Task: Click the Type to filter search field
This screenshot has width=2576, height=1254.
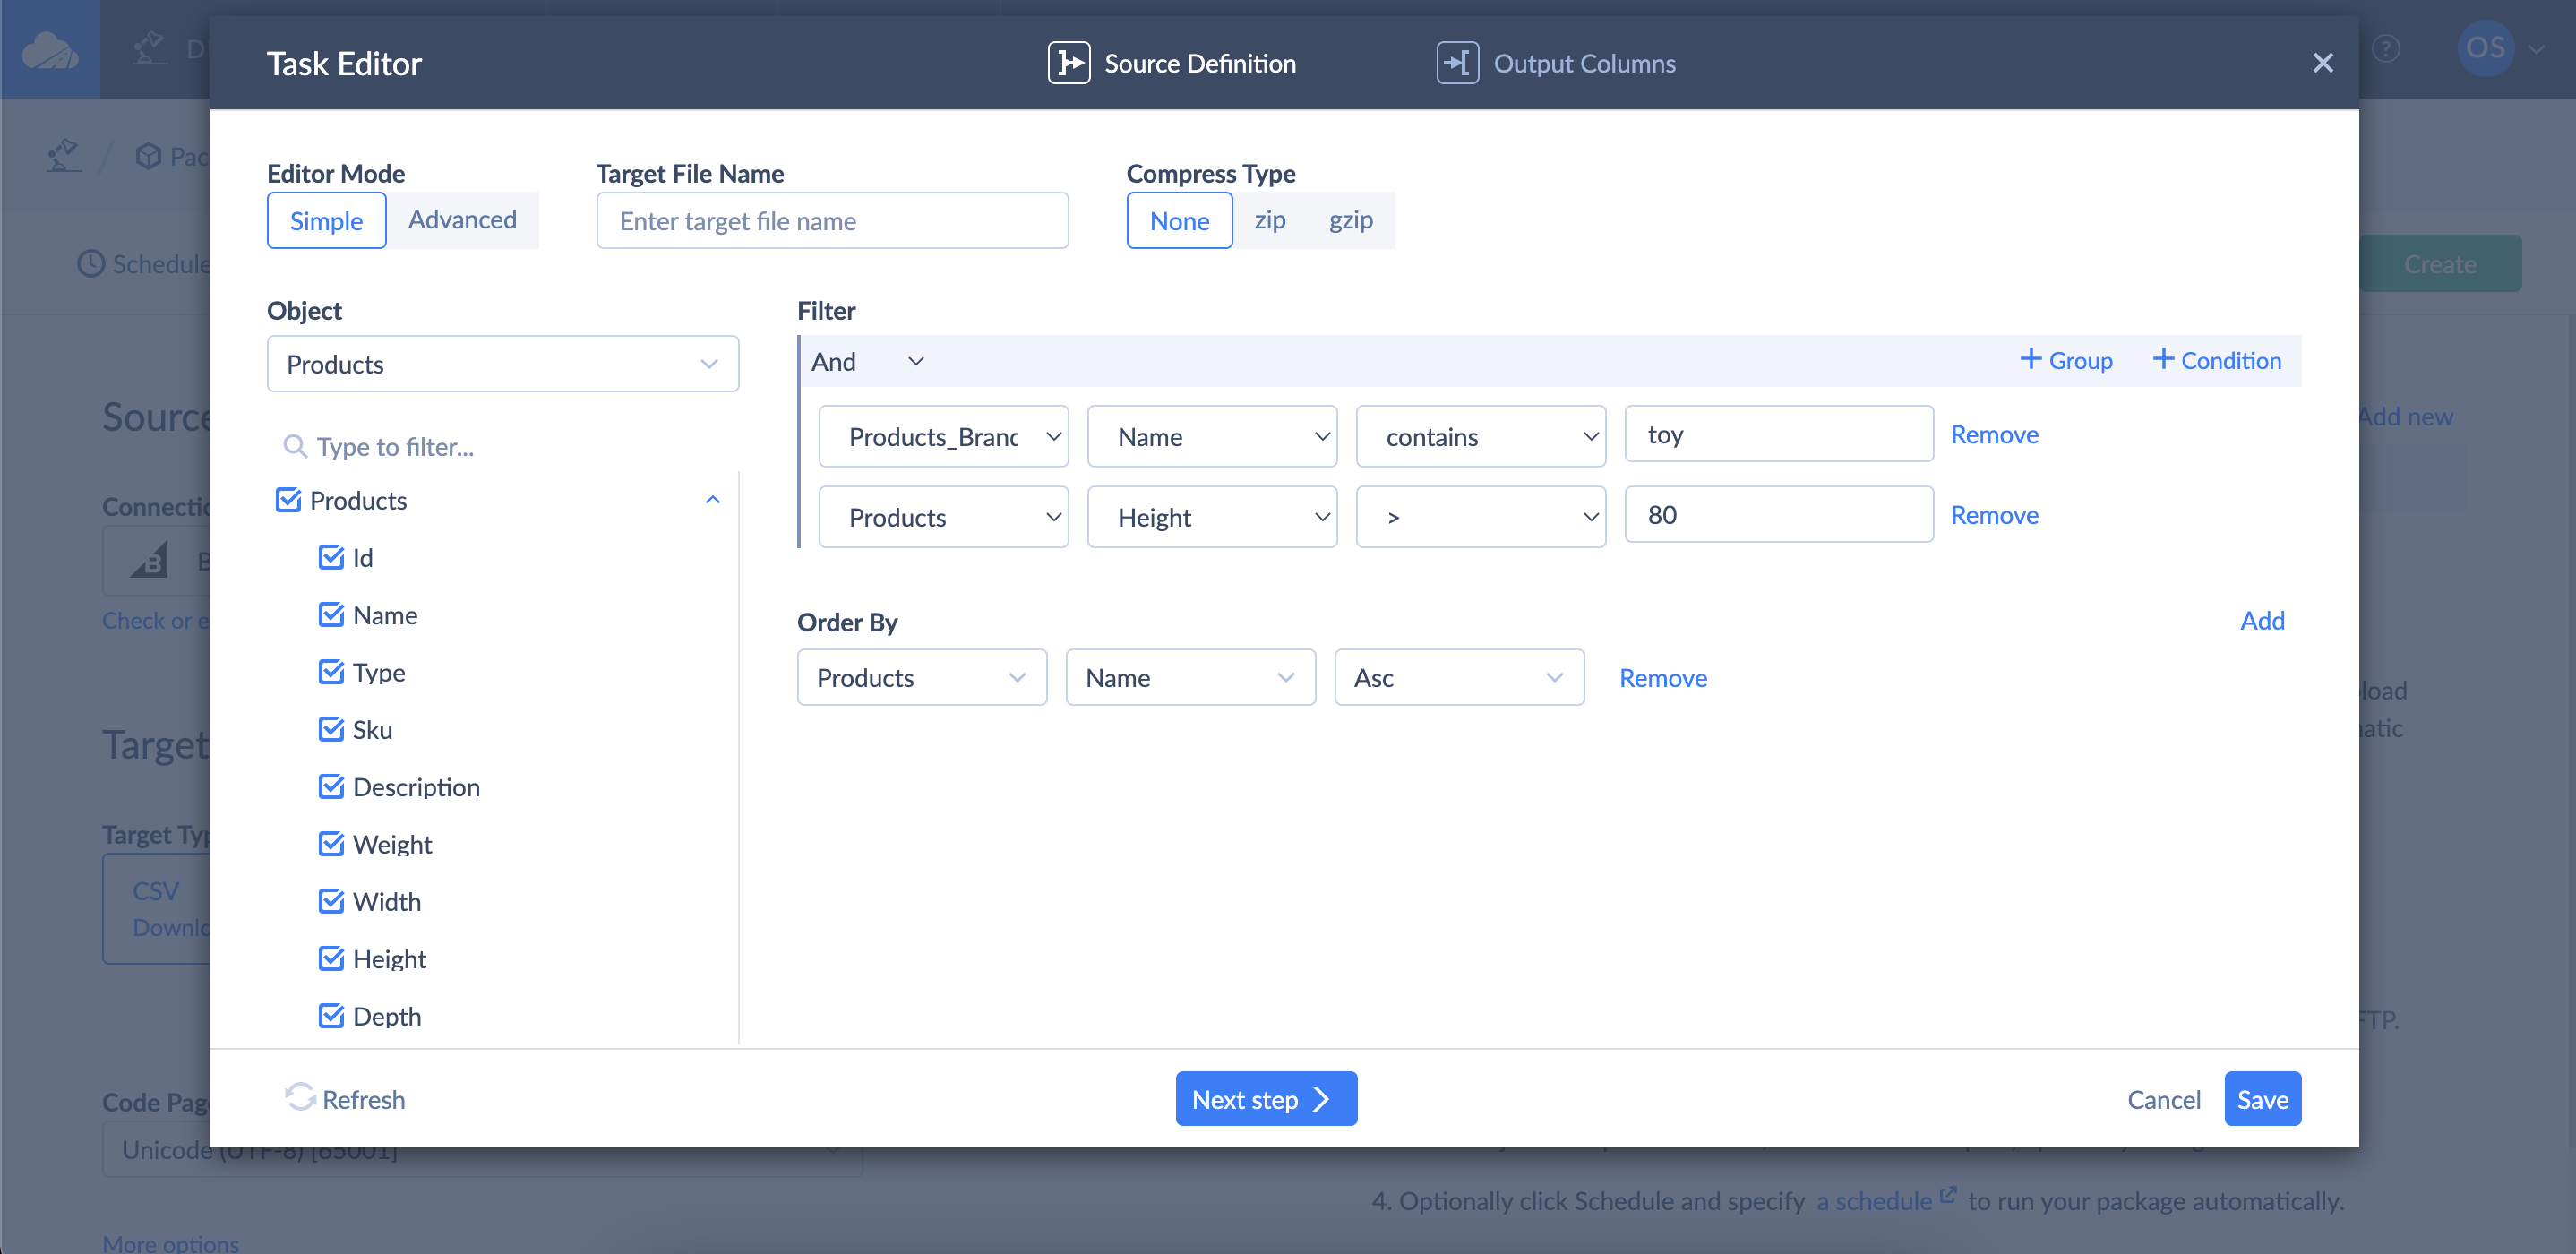Action: point(504,446)
